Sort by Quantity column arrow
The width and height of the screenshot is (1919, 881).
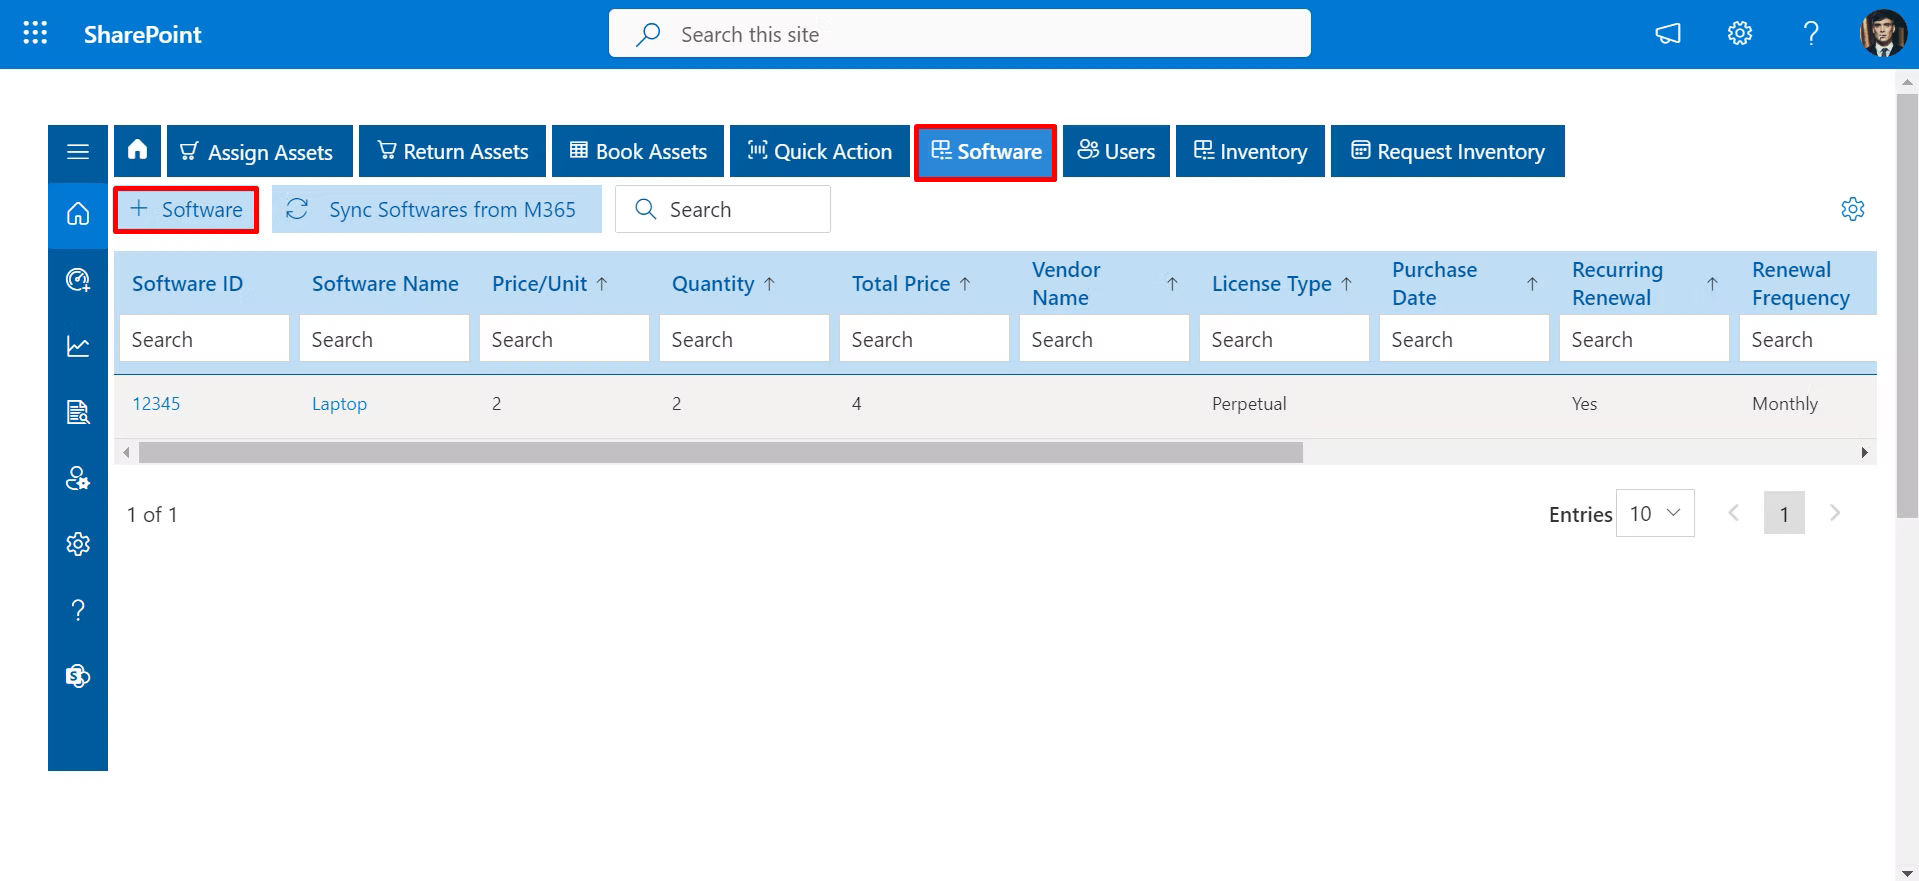[769, 284]
